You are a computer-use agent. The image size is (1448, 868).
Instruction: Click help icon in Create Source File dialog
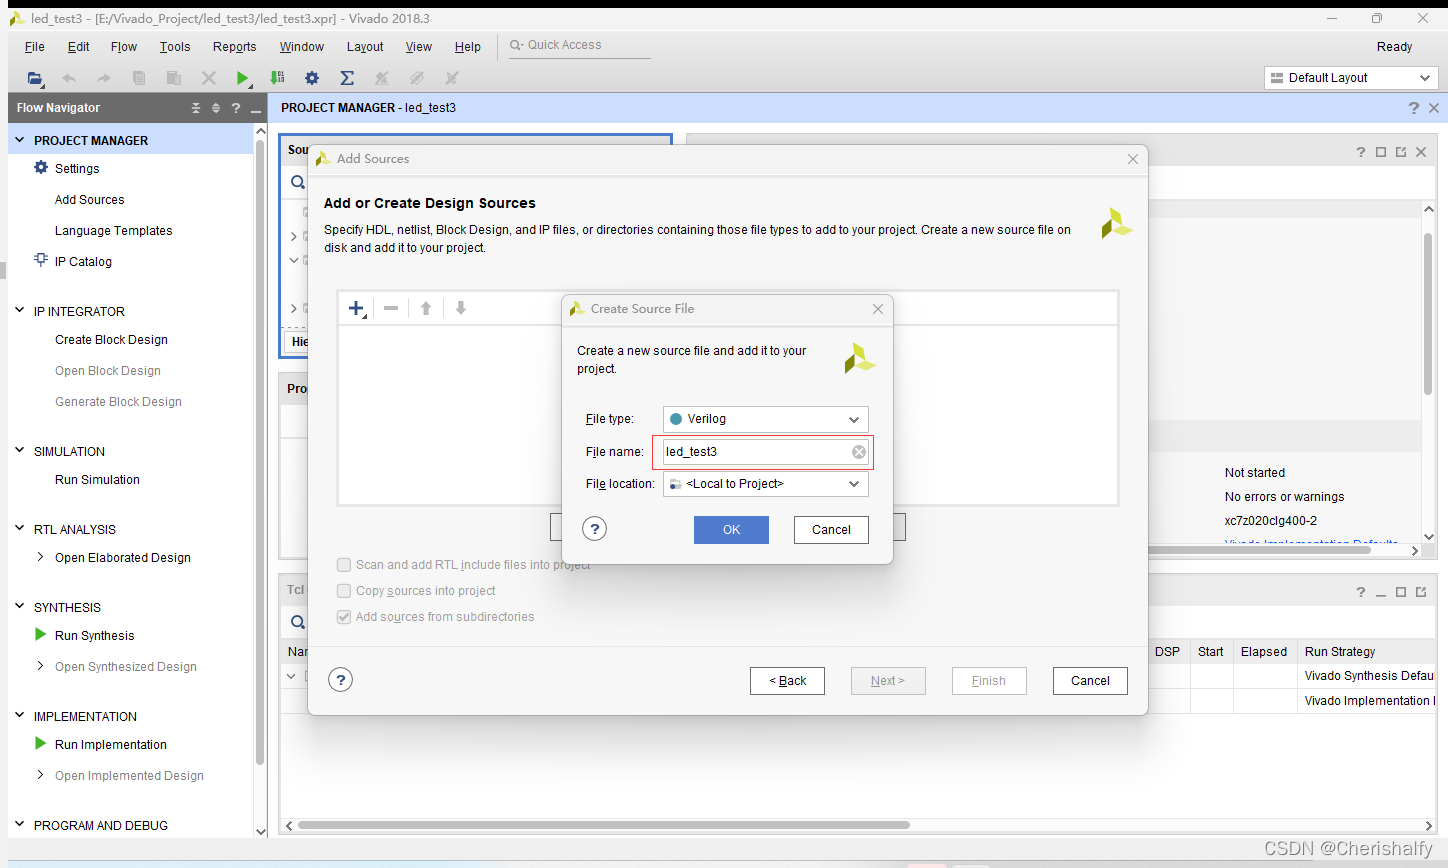coord(595,529)
